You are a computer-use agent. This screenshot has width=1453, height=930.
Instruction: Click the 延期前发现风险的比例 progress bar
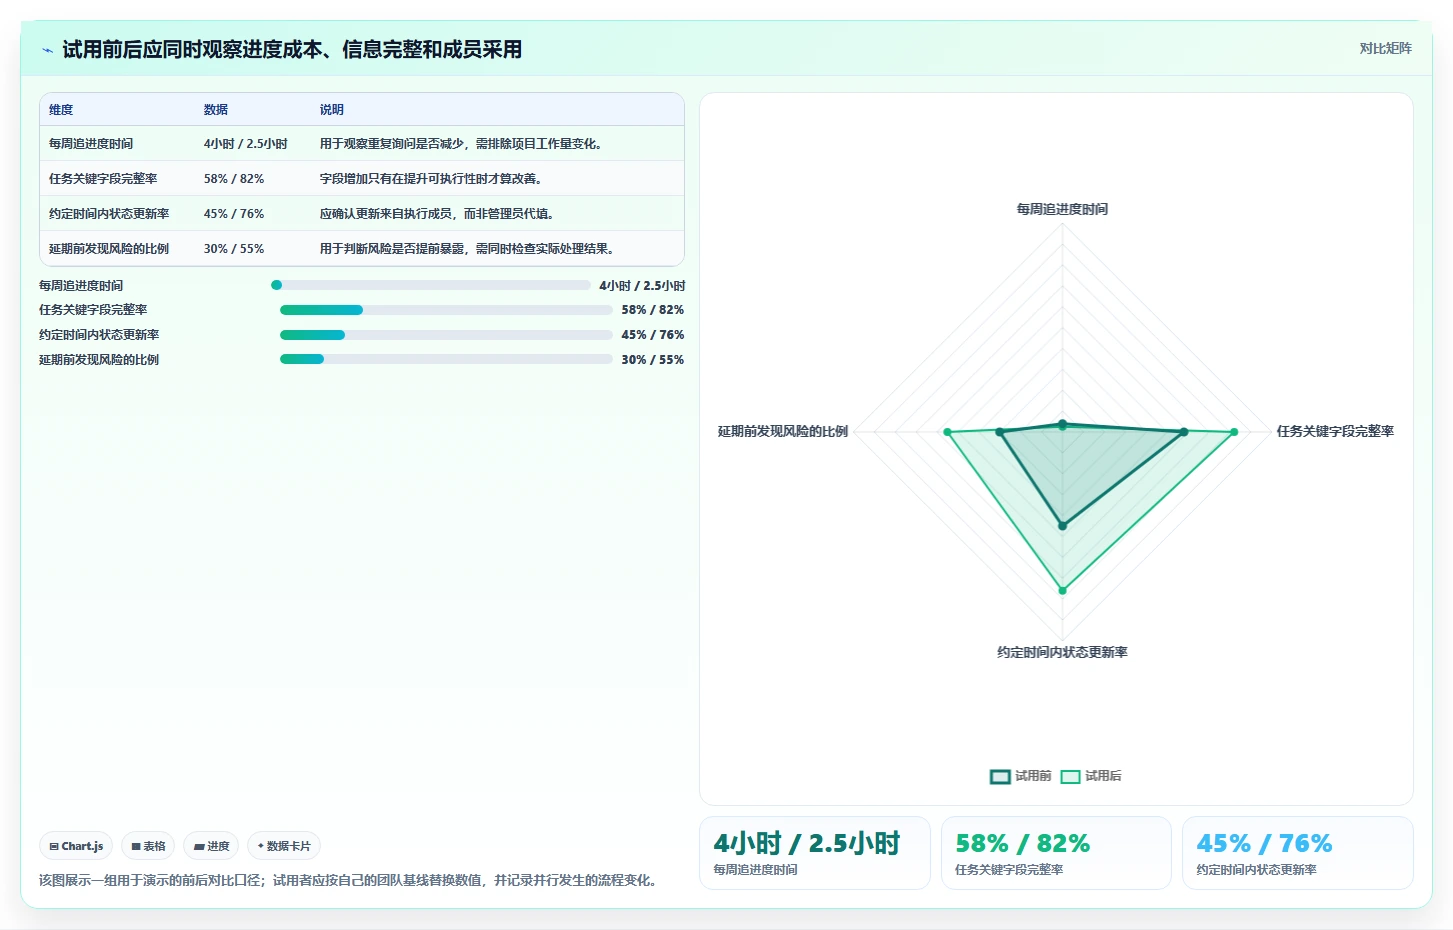[446, 360]
